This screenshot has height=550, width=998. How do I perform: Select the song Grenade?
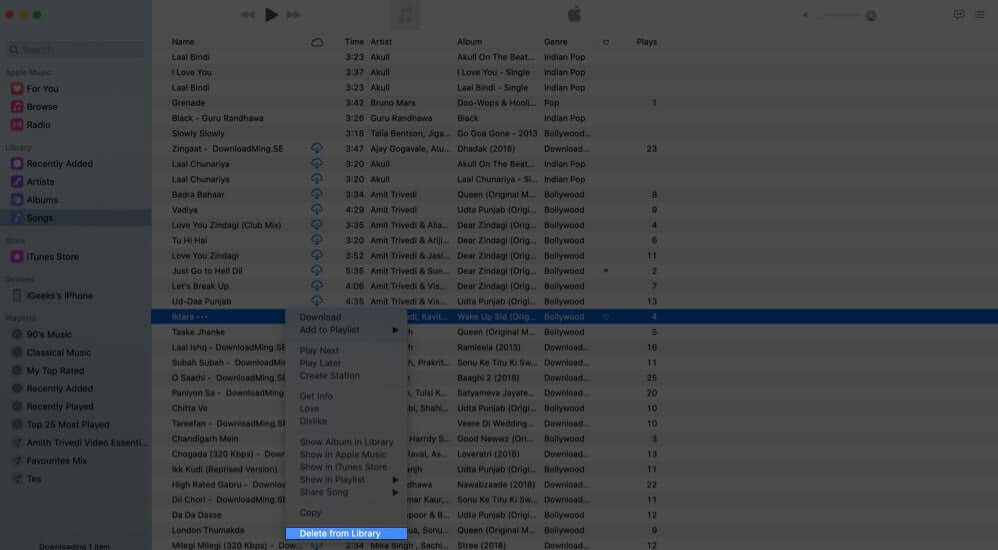point(188,102)
